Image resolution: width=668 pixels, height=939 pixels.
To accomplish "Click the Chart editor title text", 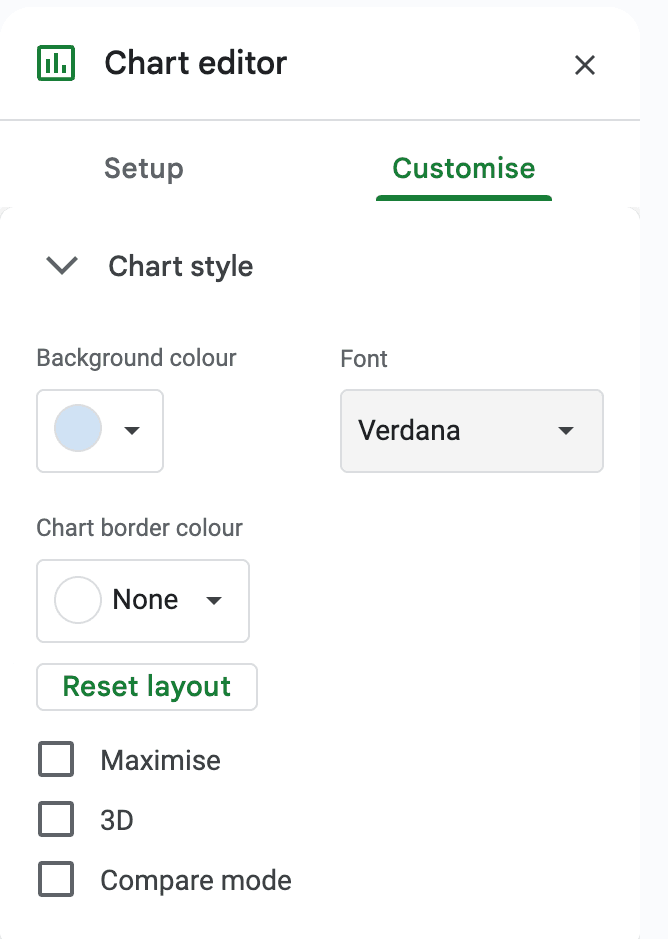I will [x=195, y=63].
